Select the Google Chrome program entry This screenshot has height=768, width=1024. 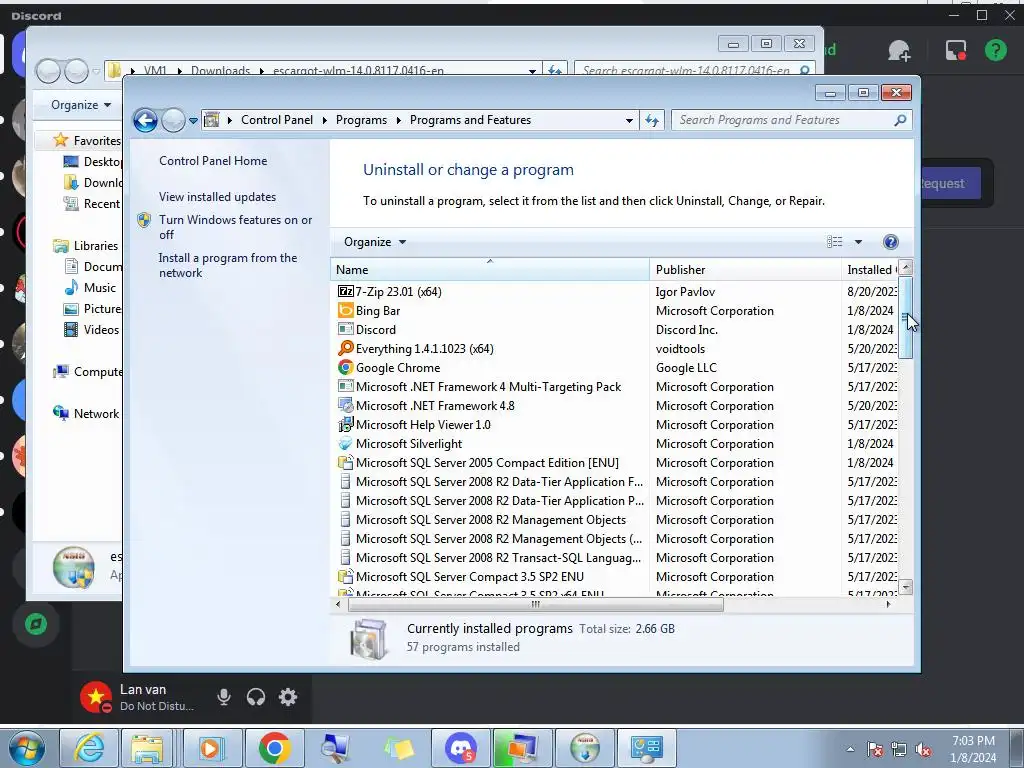click(x=398, y=368)
